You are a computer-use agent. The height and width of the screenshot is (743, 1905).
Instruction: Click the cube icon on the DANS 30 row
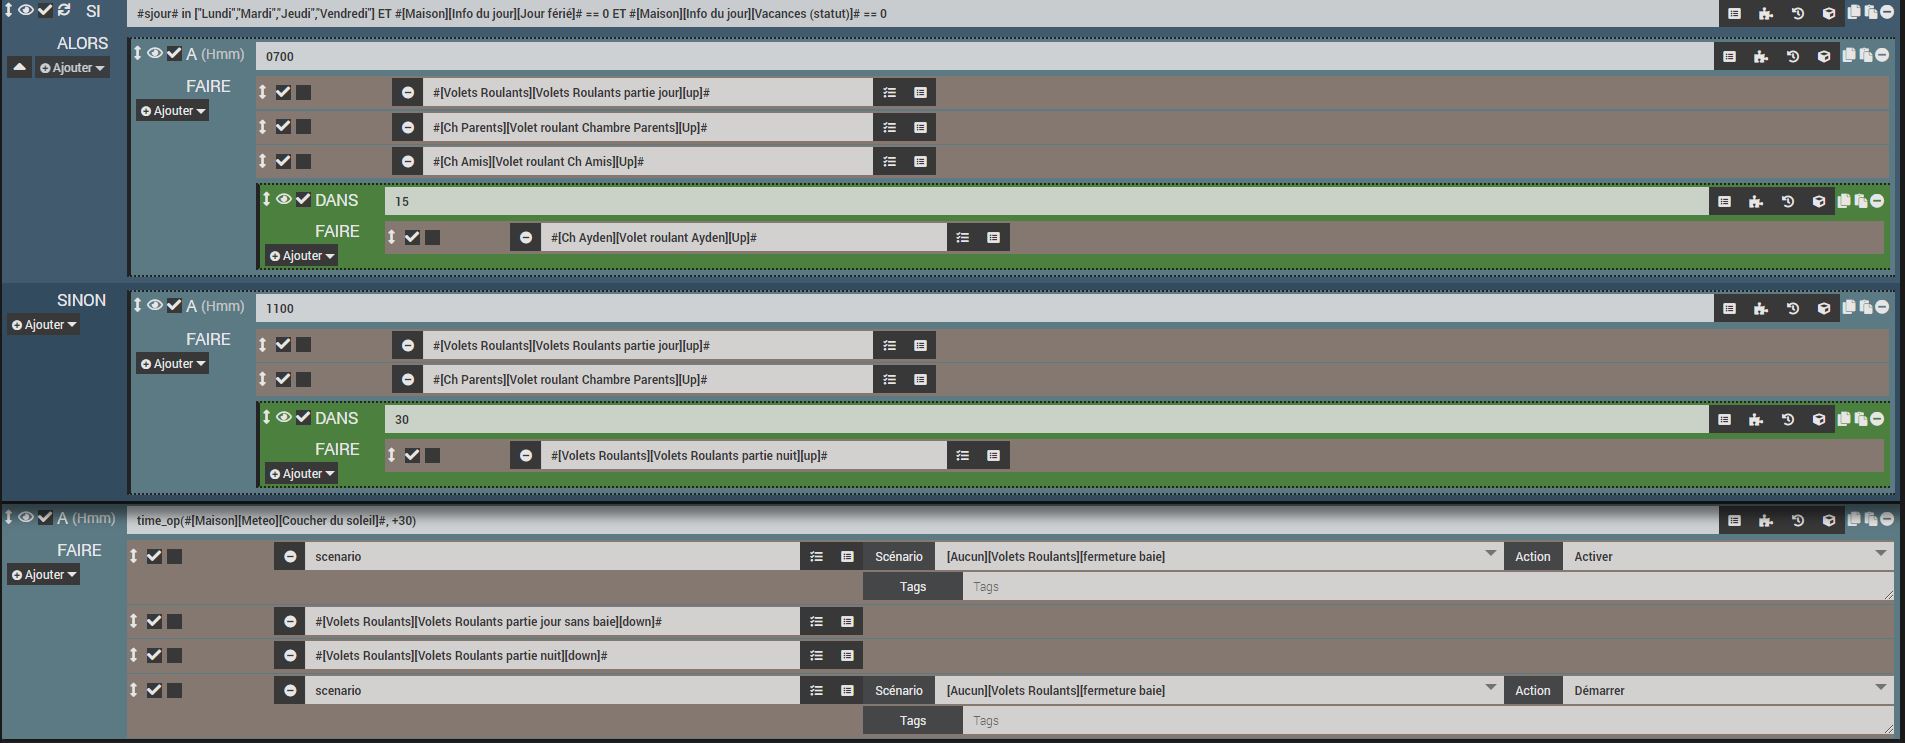coord(1819,420)
